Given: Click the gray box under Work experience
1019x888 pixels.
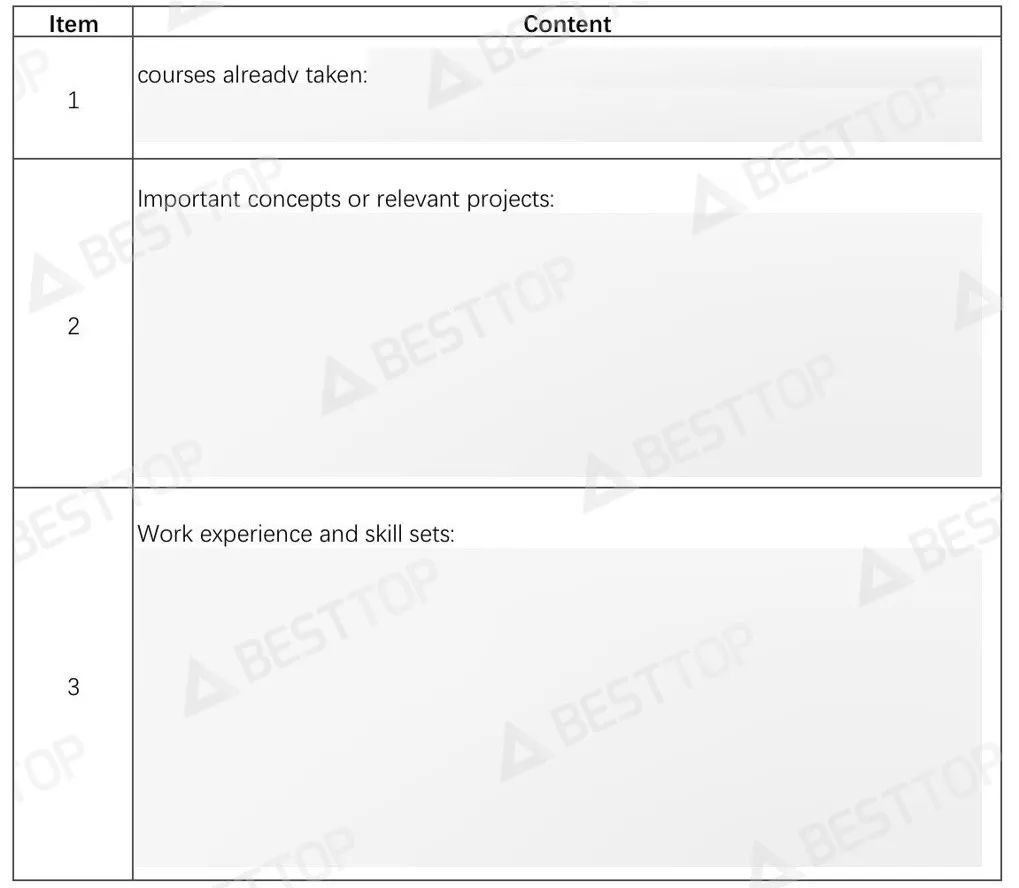Looking at the screenshot, I should [x=558, y=707].
